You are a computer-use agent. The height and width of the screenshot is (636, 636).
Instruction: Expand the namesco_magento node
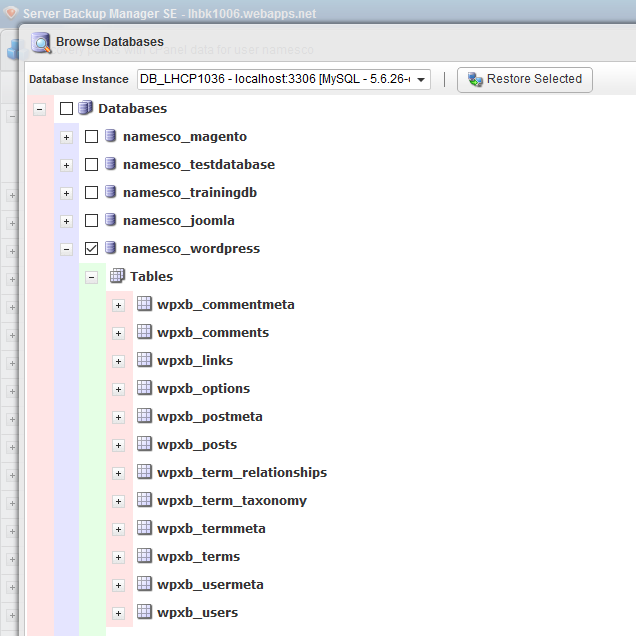[67, 138]
